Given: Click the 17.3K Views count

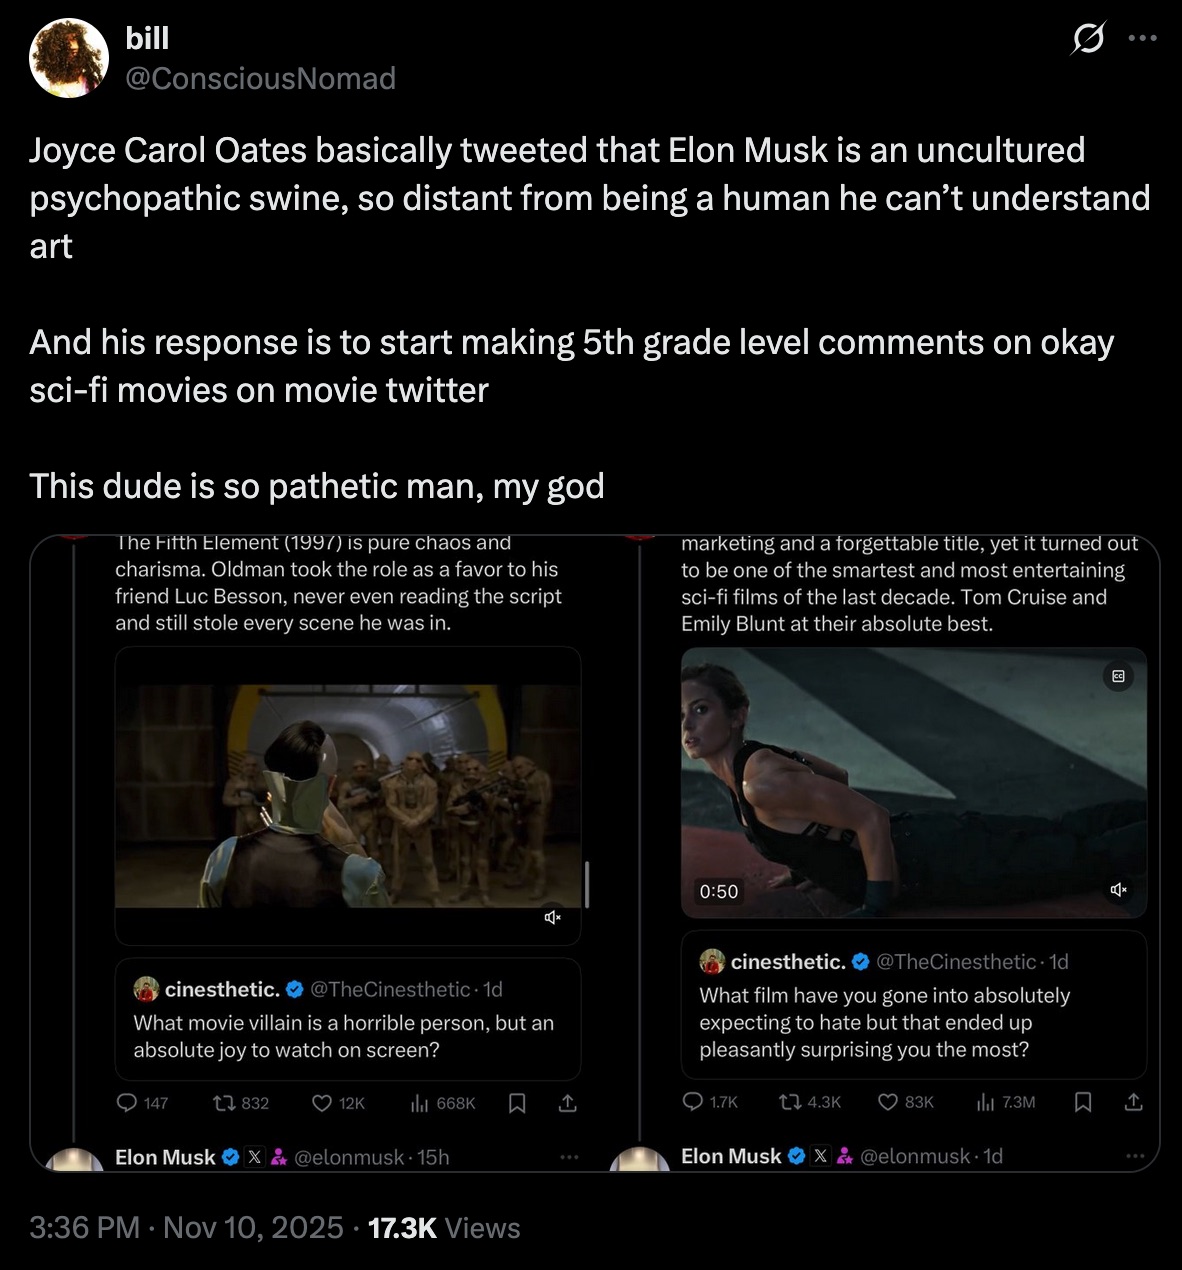Looking at the screenshot, I should coord(444,1228).
